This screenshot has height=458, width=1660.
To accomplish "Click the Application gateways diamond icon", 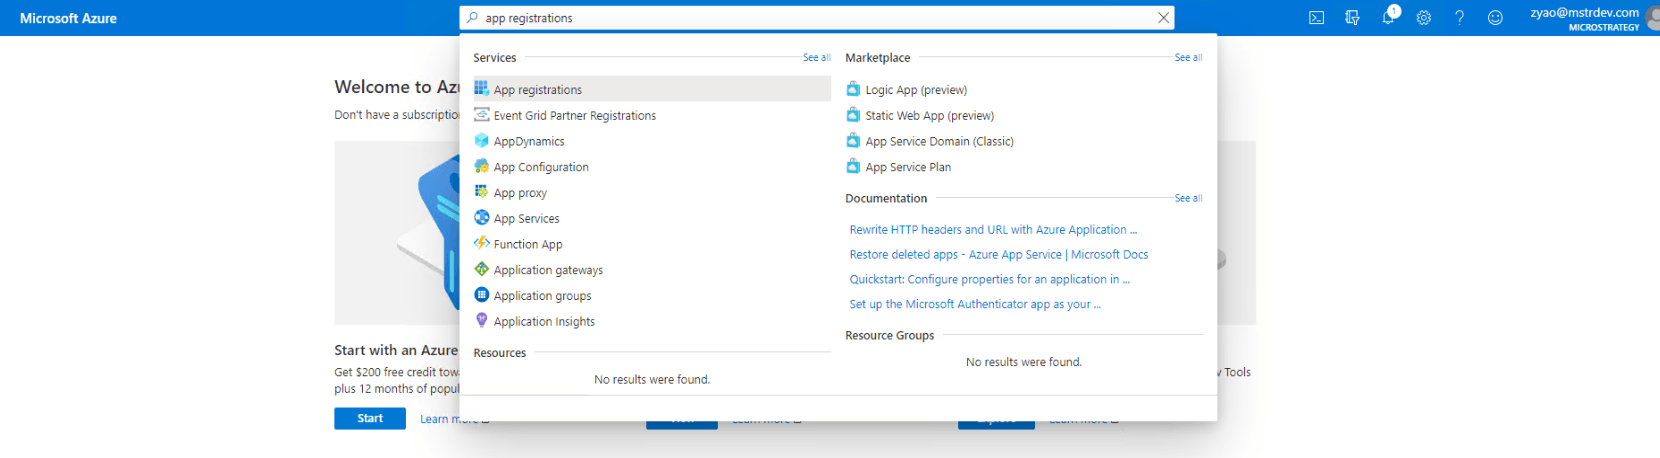I will pyautogui.click(x=481, y=269).
